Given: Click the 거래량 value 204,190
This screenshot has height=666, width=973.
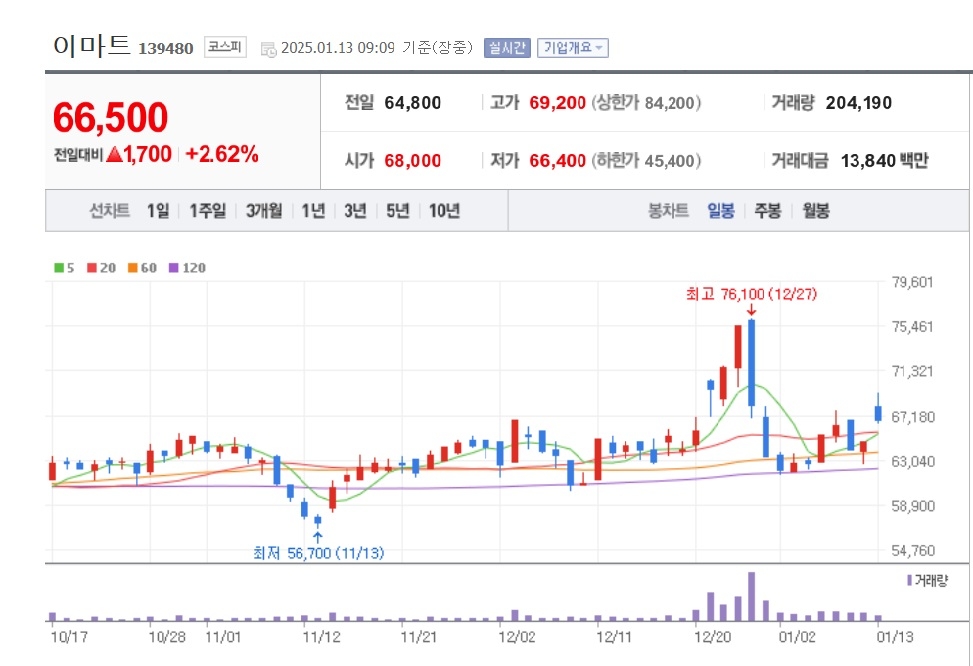Looking at the screenshot, I should [859, 103].
